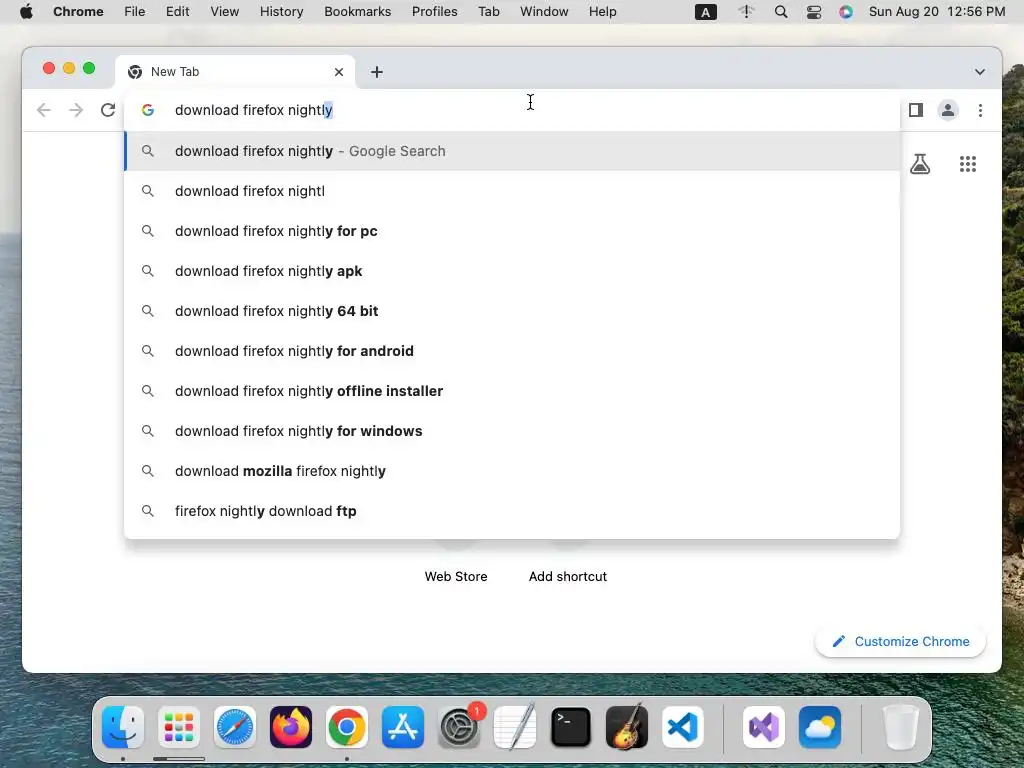Open Control Center in menu bar
The width and height of the screenshot is (1024, 768).
click(x=814, y=12)
